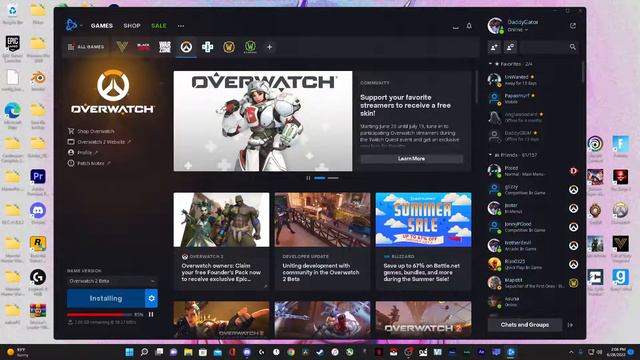The width and height of the screenshot is (640, 360).
Task: Open notifications bell
Action: click(x=469, y=26)
